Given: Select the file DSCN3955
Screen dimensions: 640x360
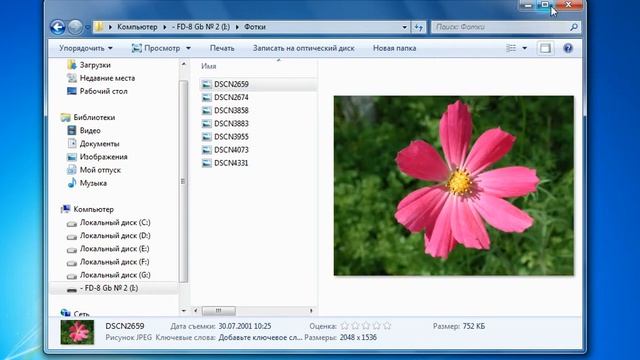Looking at the screenshot, I should tap(231, 137).
